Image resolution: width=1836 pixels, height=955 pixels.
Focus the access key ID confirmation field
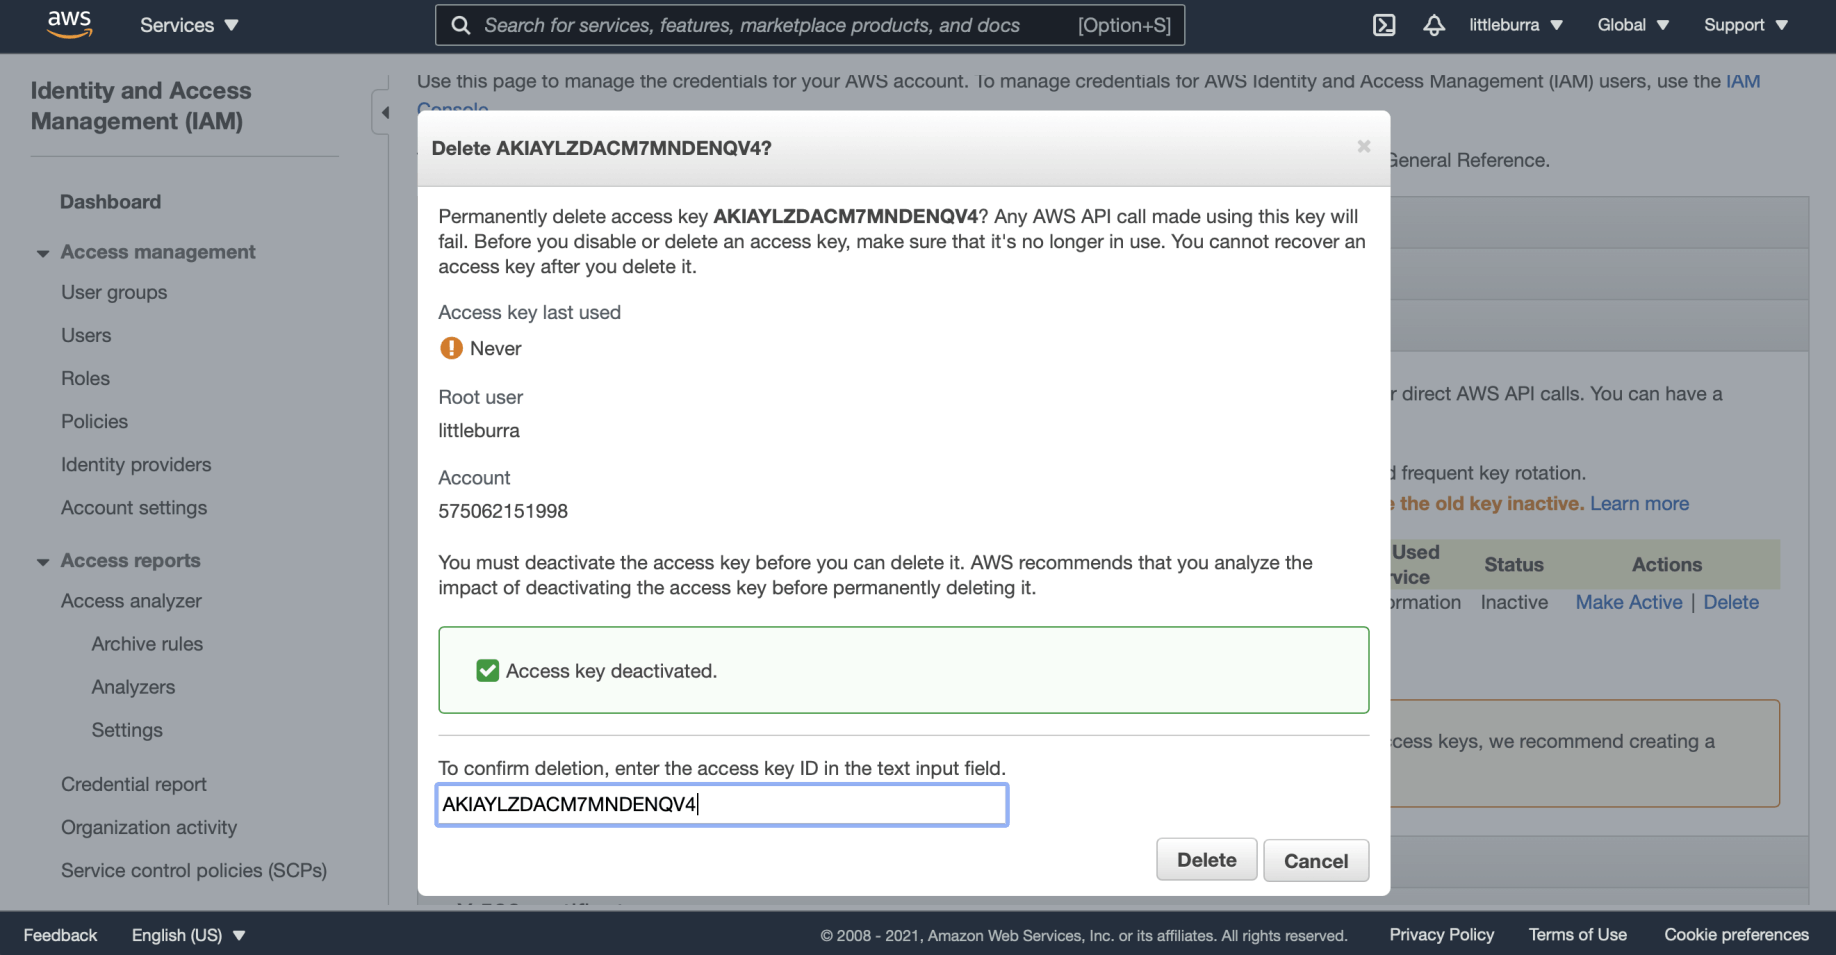click(722, 805)
